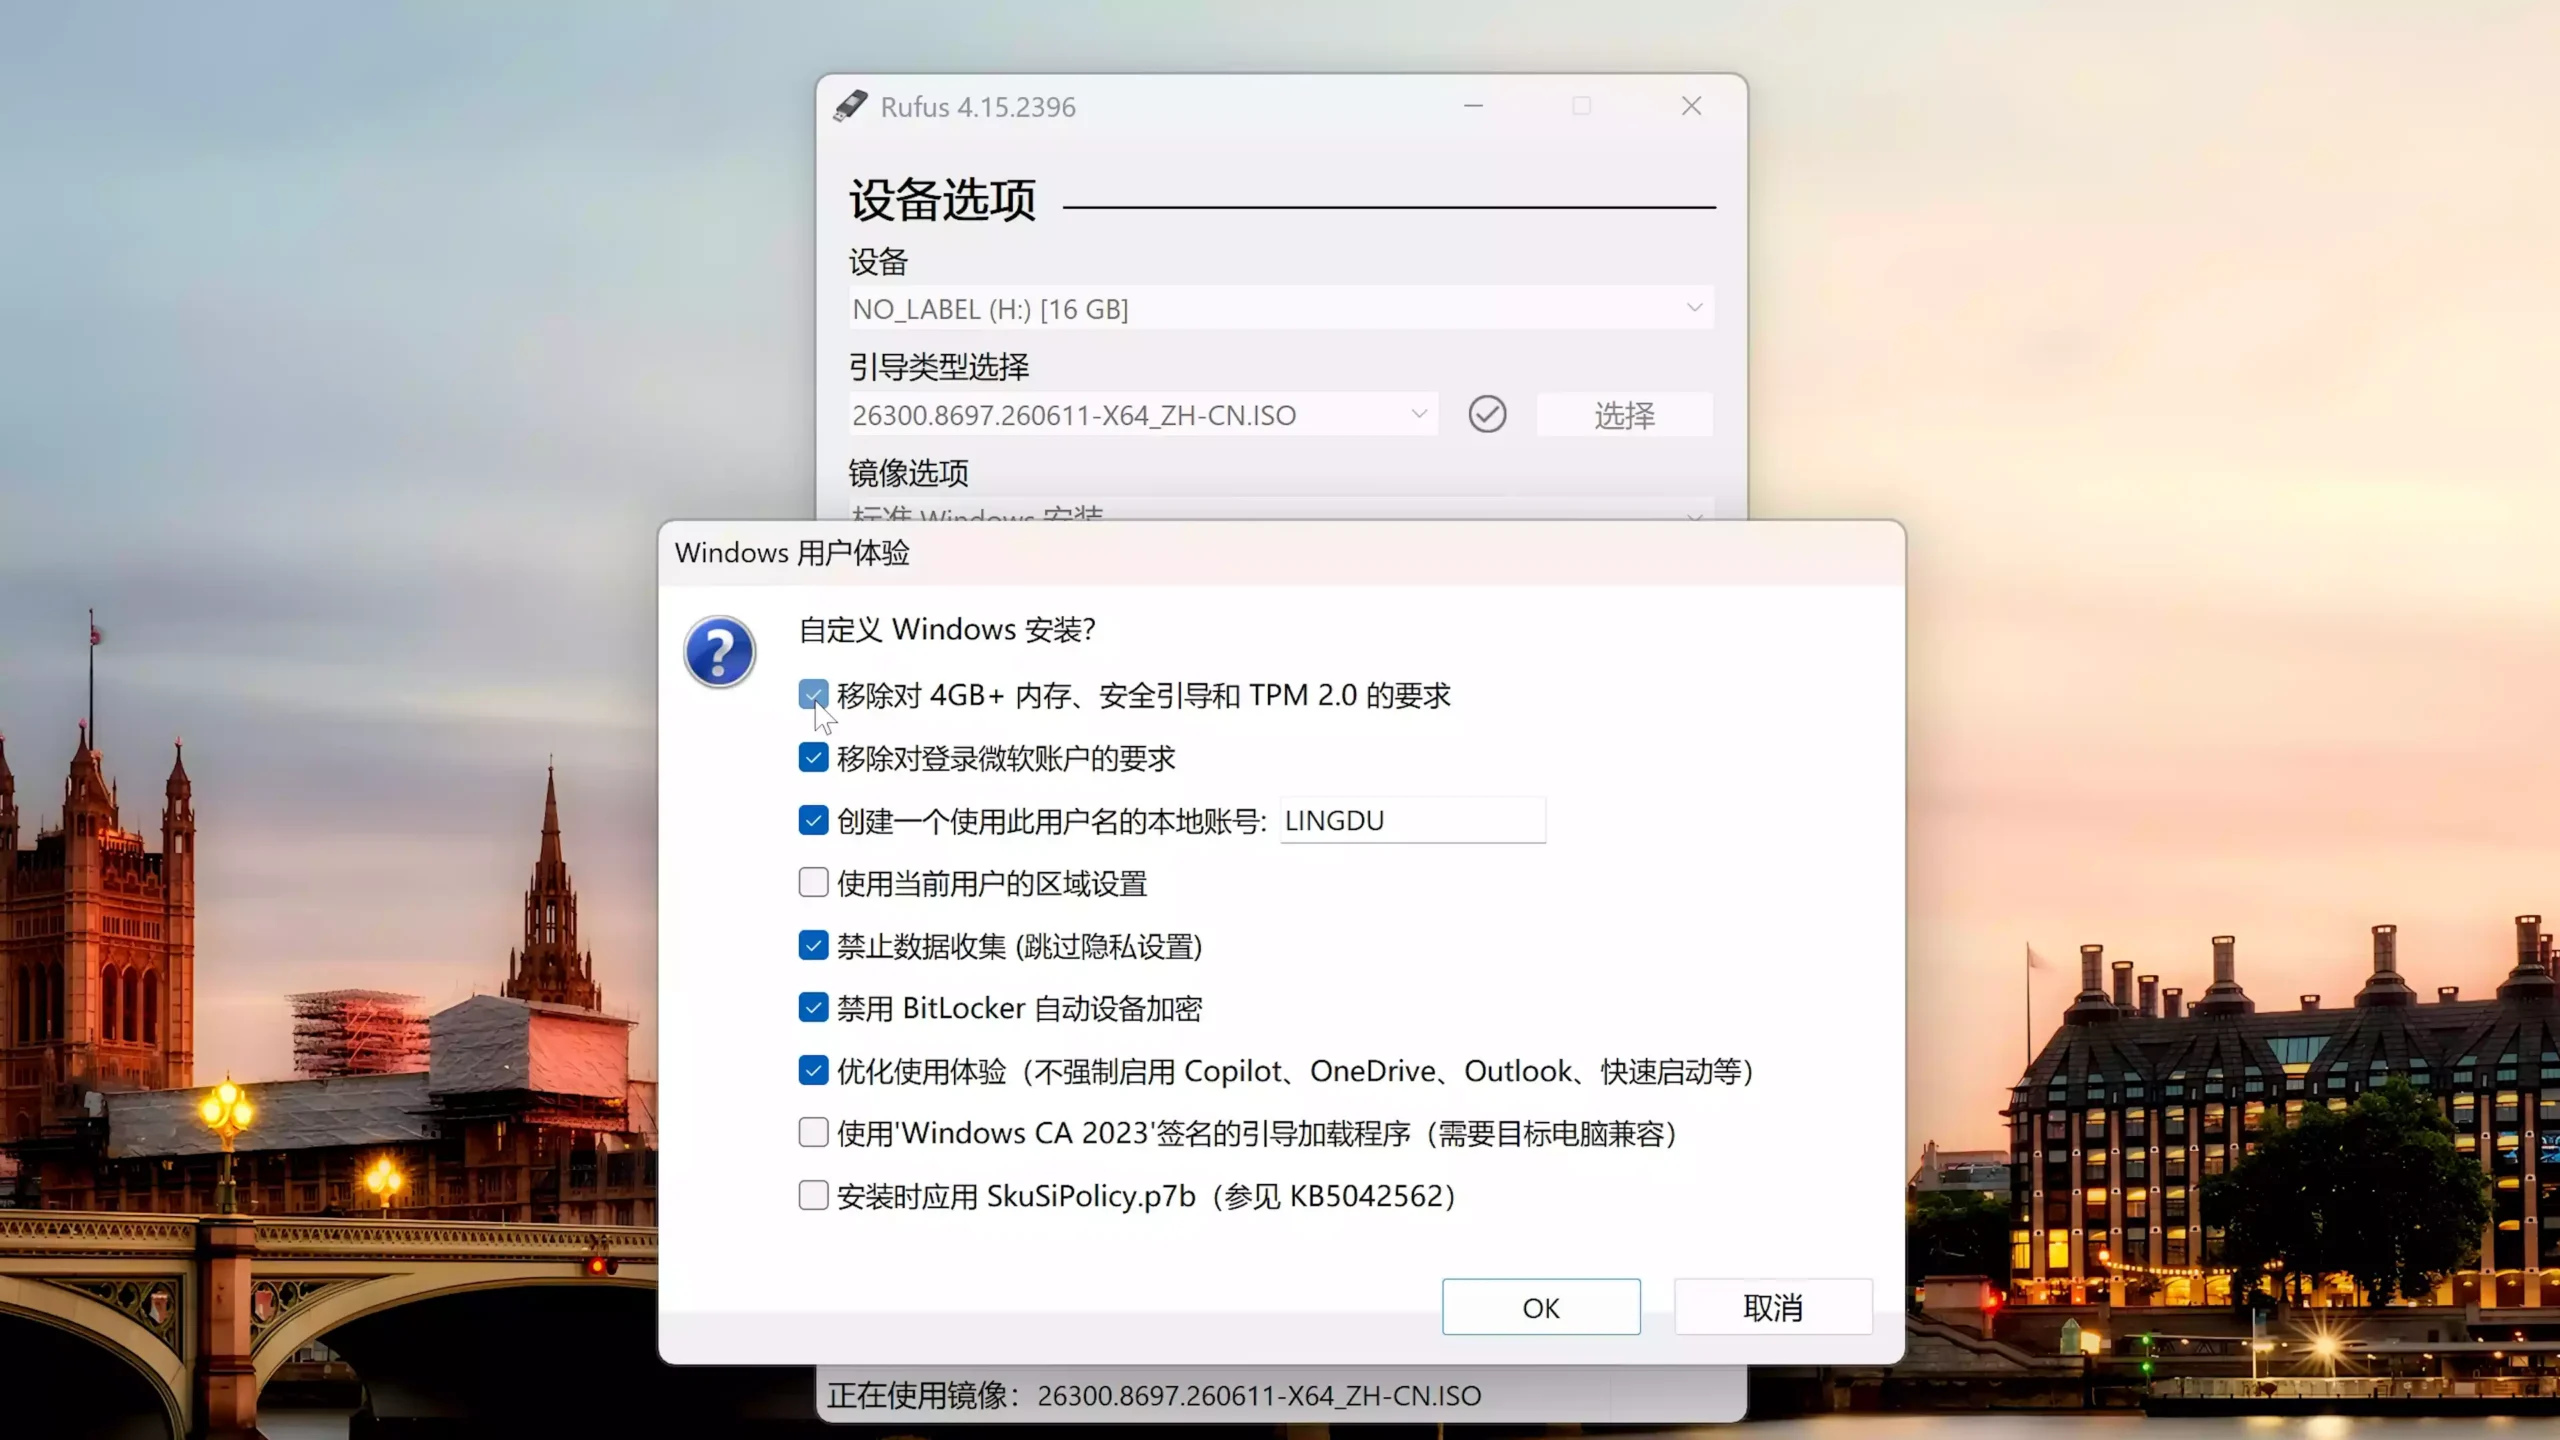Click the 选择 select button in Rufus

pos(1624,414)
